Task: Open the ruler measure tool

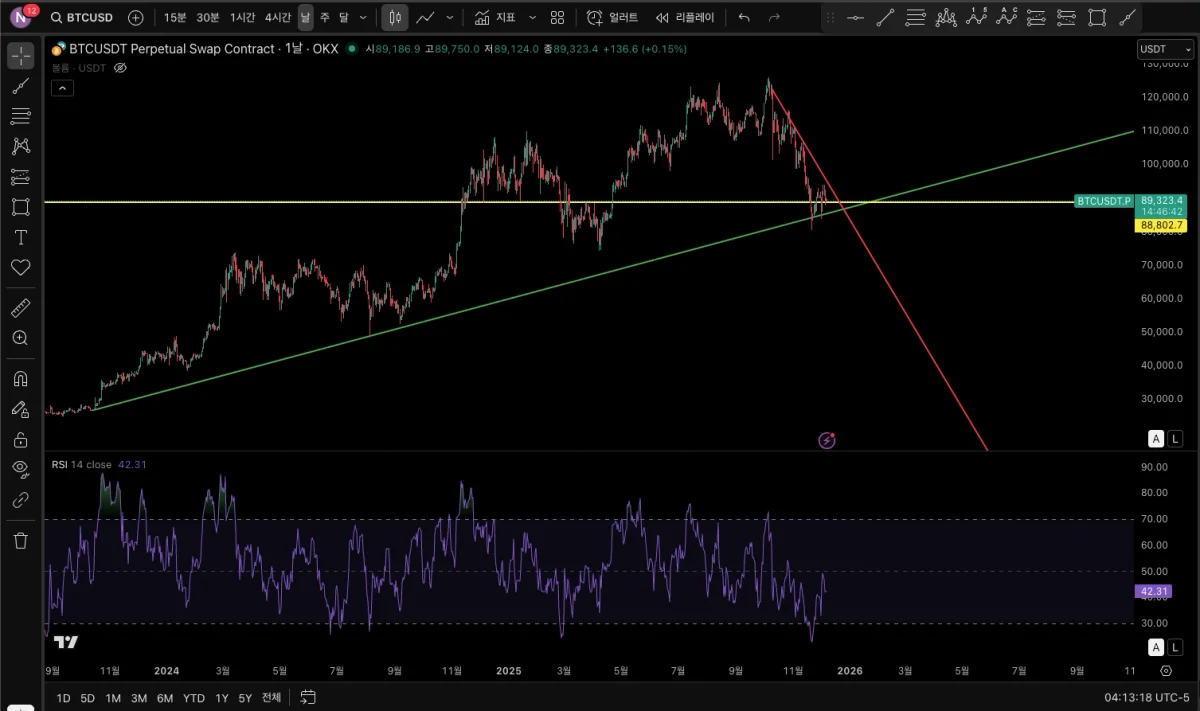Action: tap(20, 308)
